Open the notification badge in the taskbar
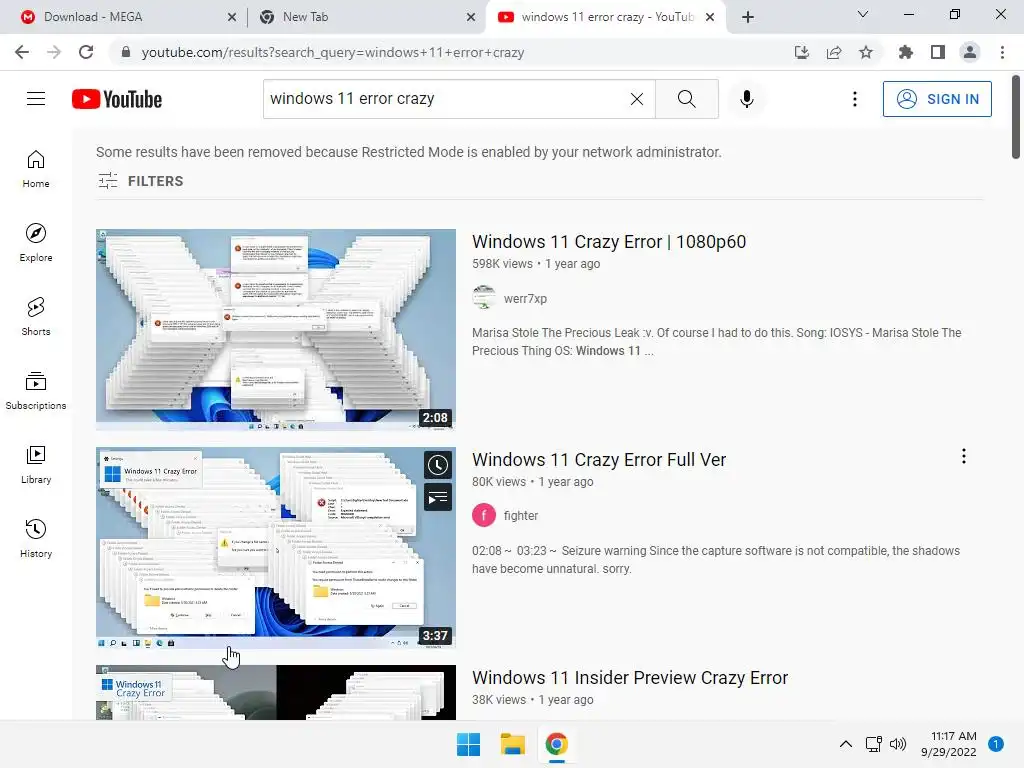The width and height of the screenshot is (1024, 768). point(996,744)
